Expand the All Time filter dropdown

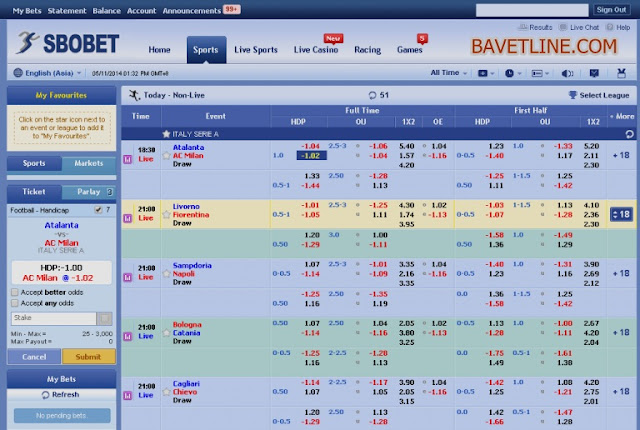pos(449,73)
